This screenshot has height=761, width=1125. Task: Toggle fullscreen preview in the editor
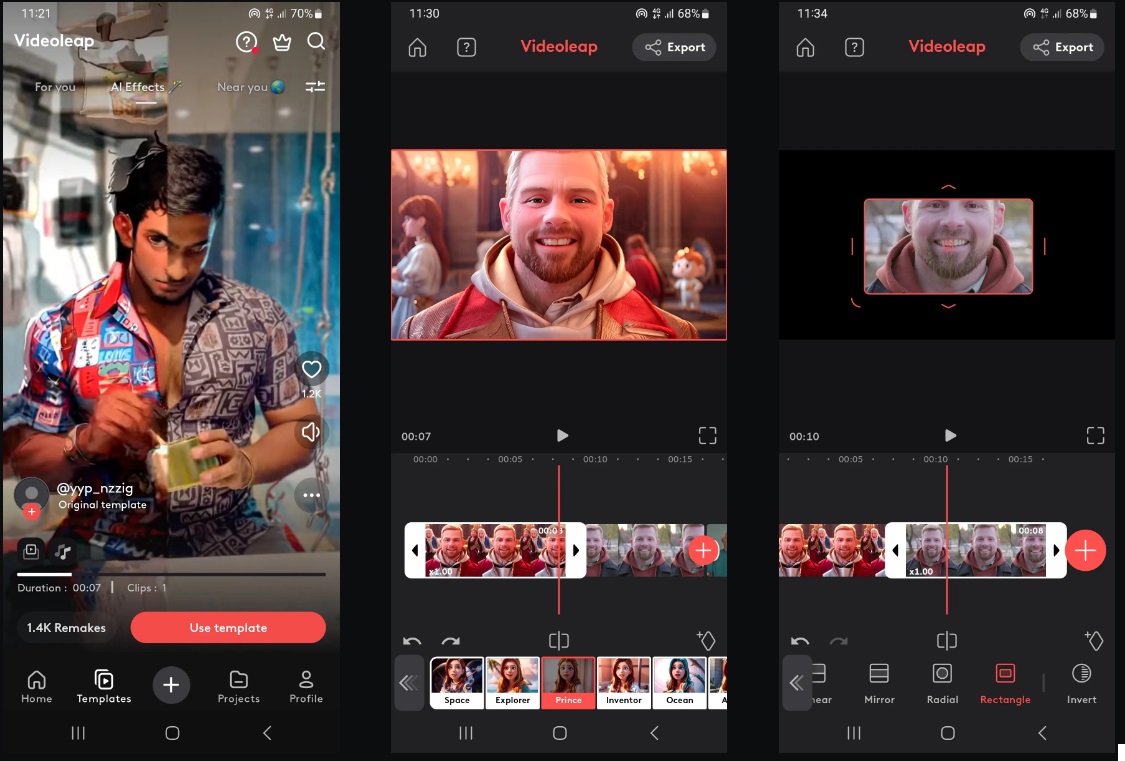707,435
